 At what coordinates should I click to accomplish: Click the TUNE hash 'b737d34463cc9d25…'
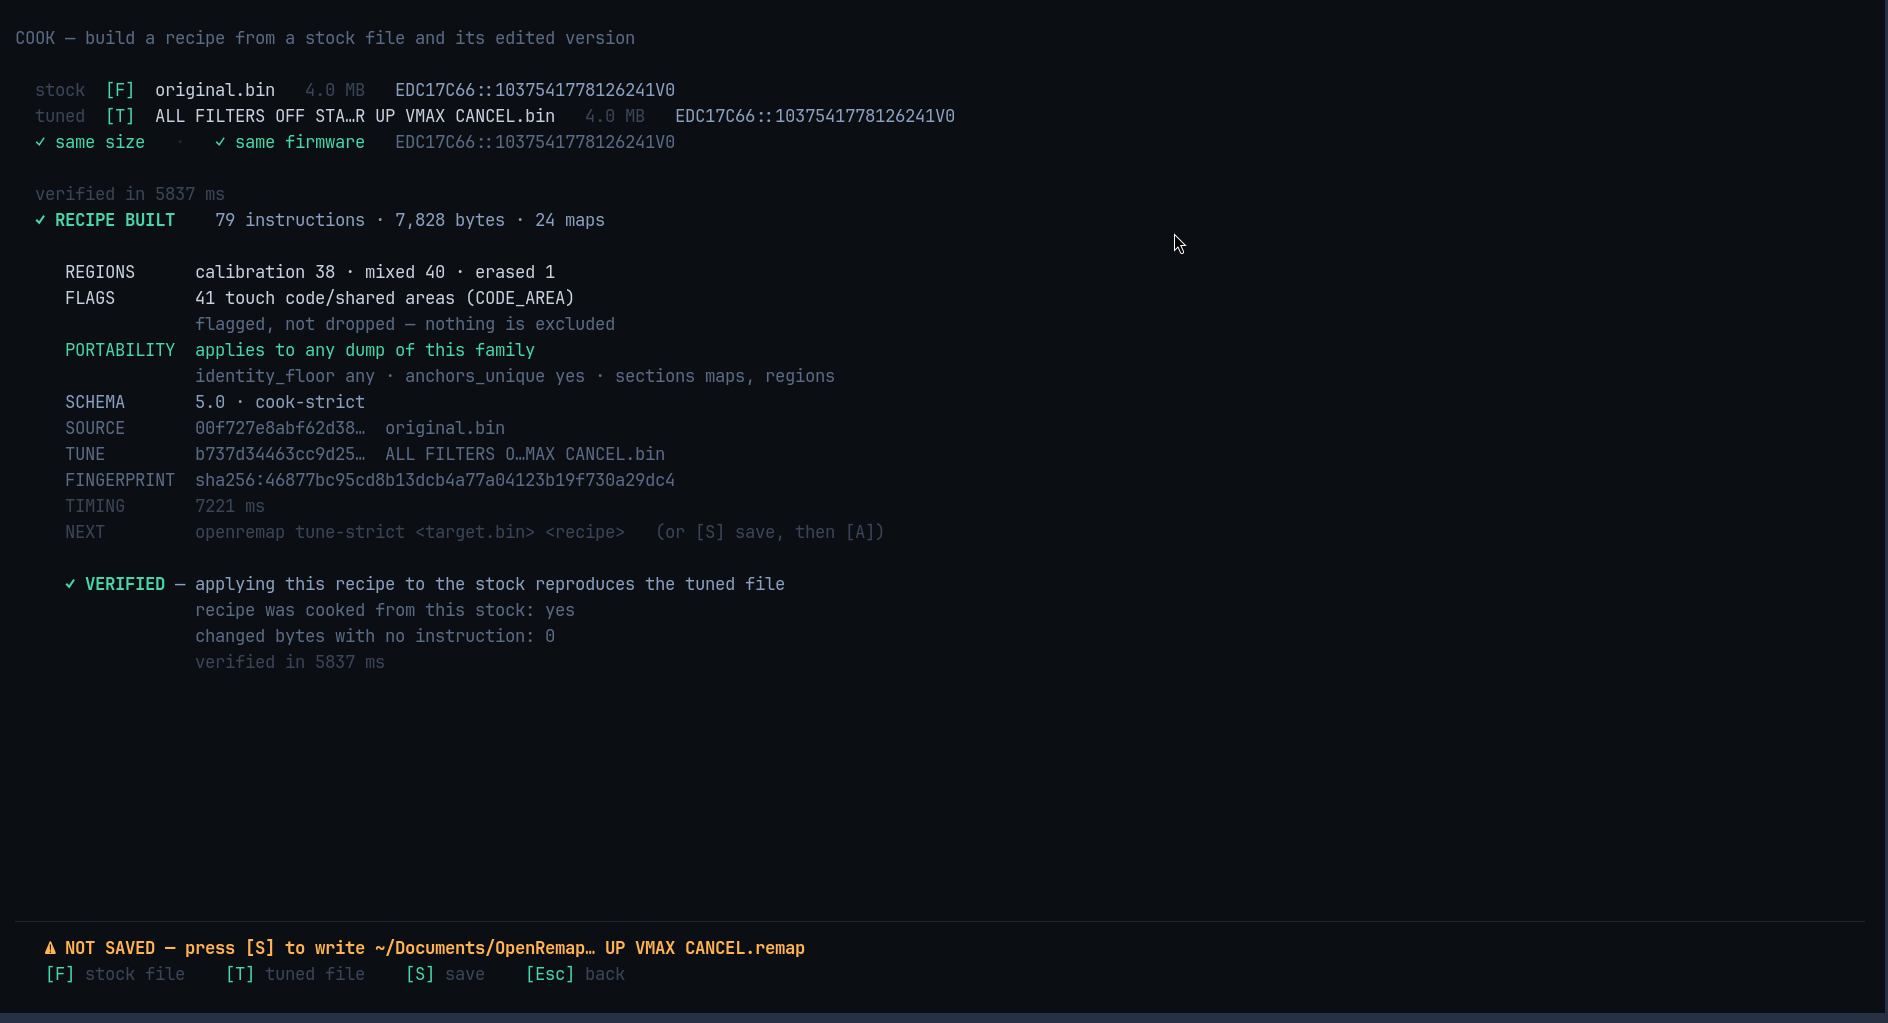coord(280,454)
